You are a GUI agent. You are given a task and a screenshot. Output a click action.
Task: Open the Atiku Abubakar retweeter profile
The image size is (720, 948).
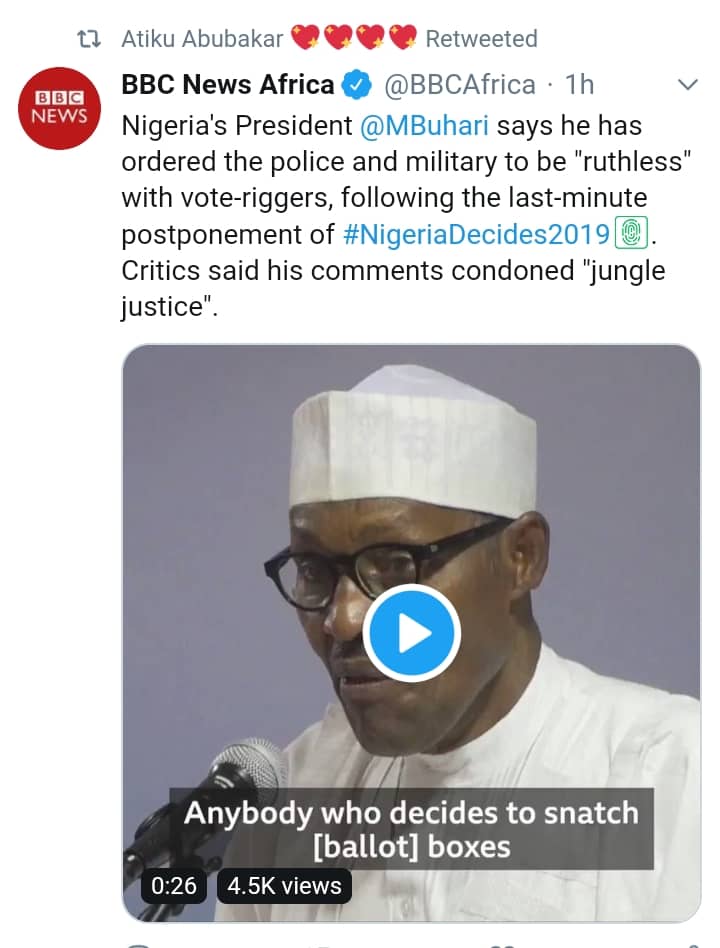[202, 39]
